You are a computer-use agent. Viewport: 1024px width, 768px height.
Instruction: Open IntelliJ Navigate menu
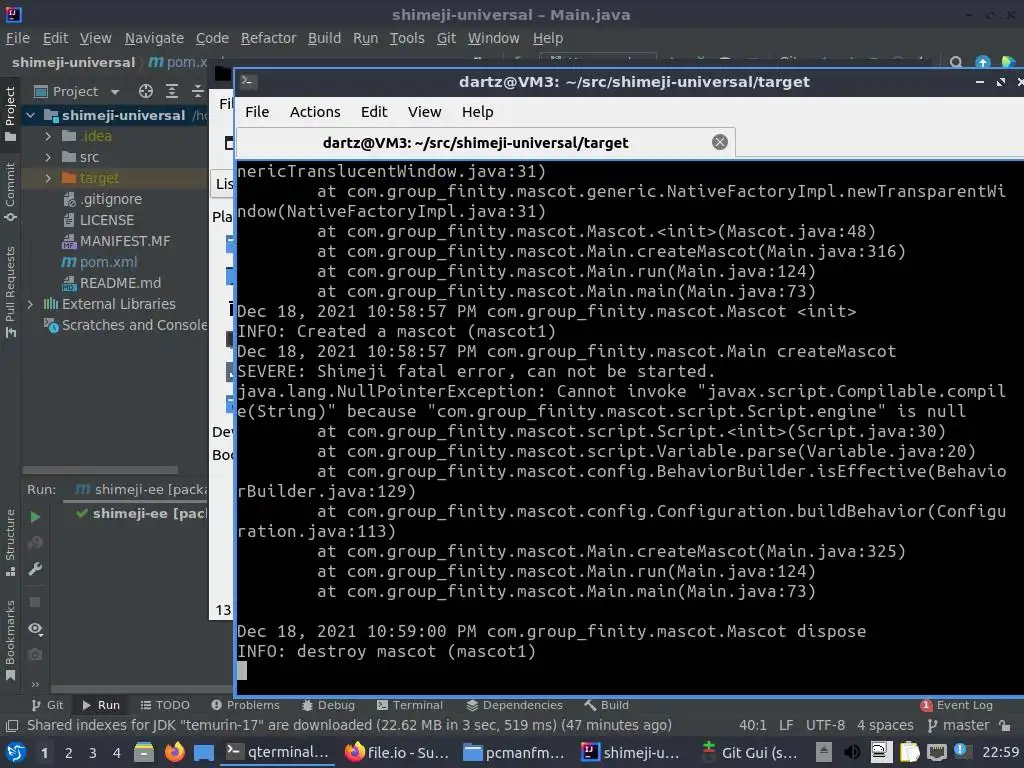coord(154,39)
